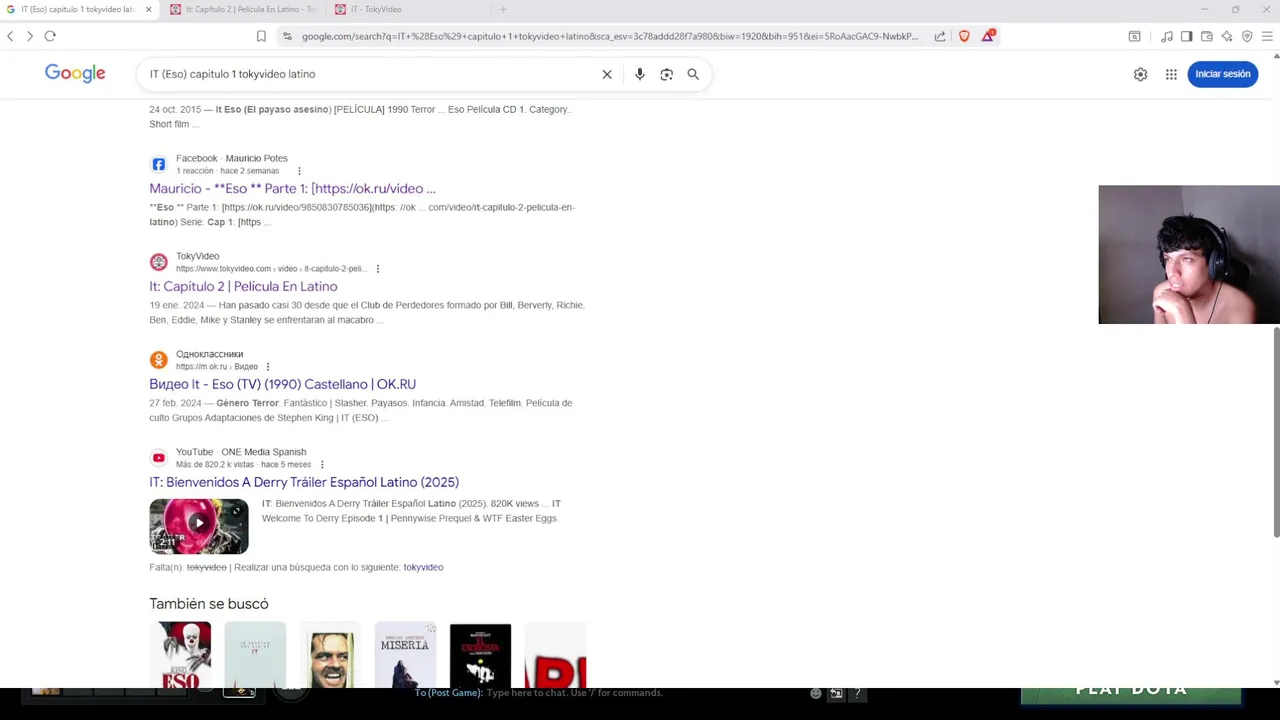Open a new tab with plus button
The image size is (1280, 720).
(503, 9)
